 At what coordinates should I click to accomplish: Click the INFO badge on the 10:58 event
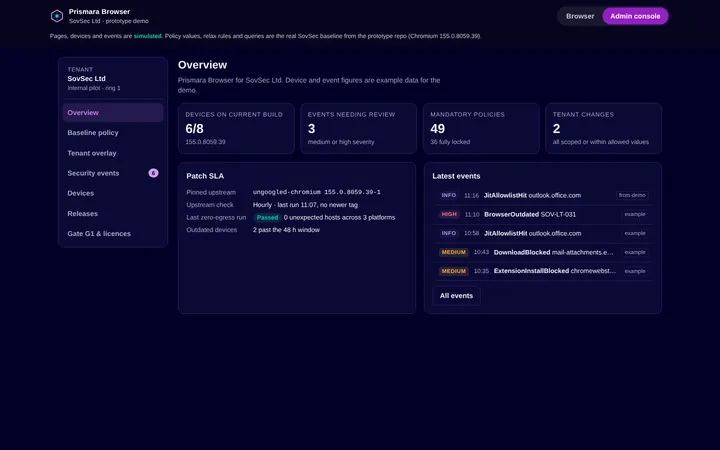tap(448, 233)
